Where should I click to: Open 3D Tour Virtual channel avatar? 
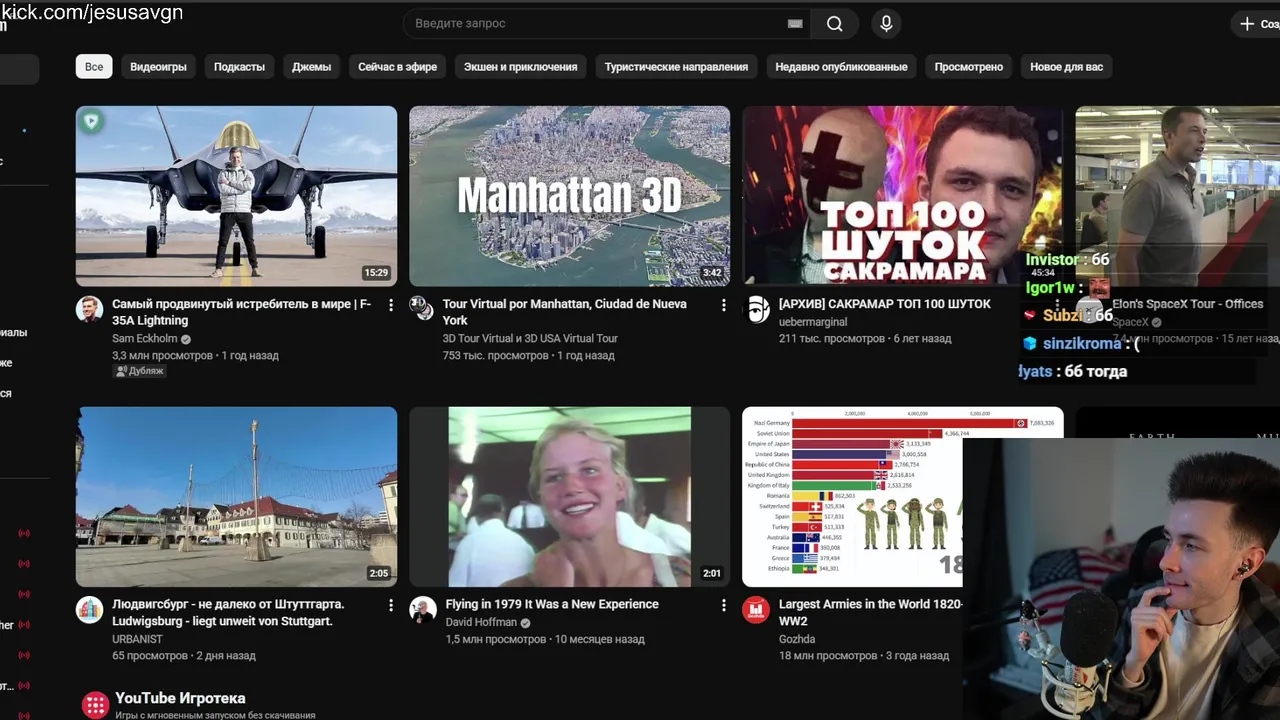click(423, 309)
